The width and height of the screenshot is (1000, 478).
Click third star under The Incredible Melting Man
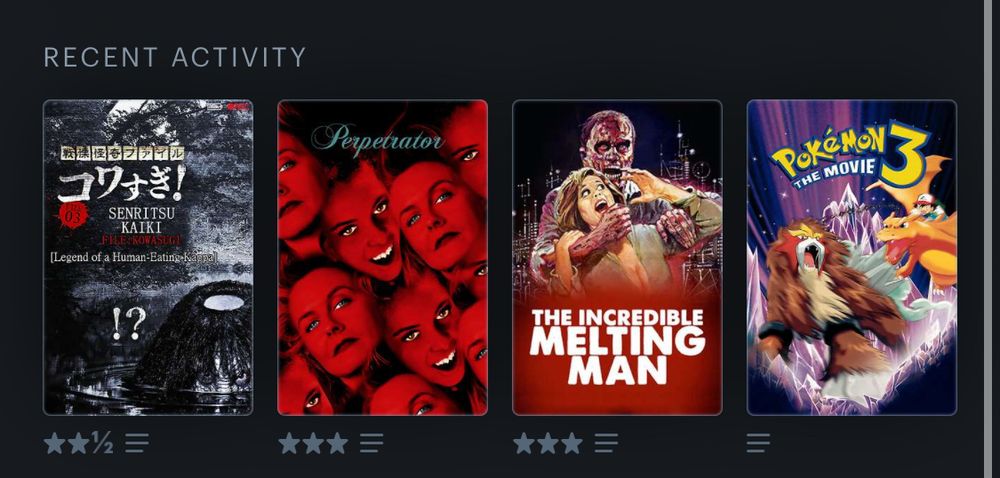pos(571,443)
